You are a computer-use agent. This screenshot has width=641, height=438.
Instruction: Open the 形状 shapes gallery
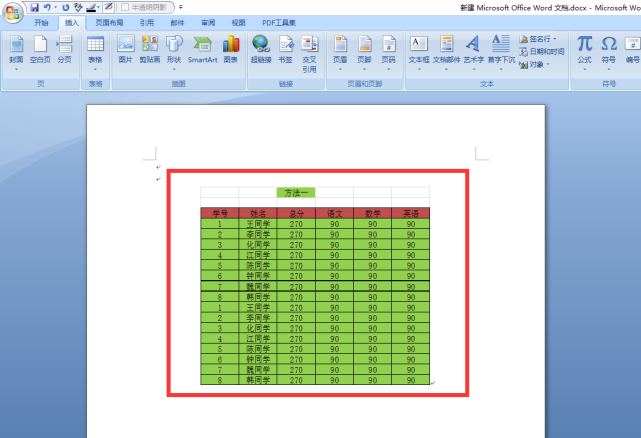(x=174, y=53)
